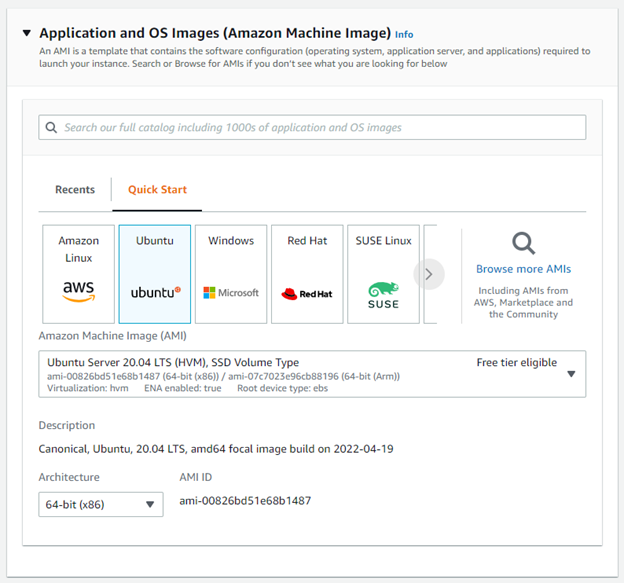Select the Ubuntu AMI card
The width and height of the screenshot is (624, 583).
pyautogui.click(x=155, y=274)
